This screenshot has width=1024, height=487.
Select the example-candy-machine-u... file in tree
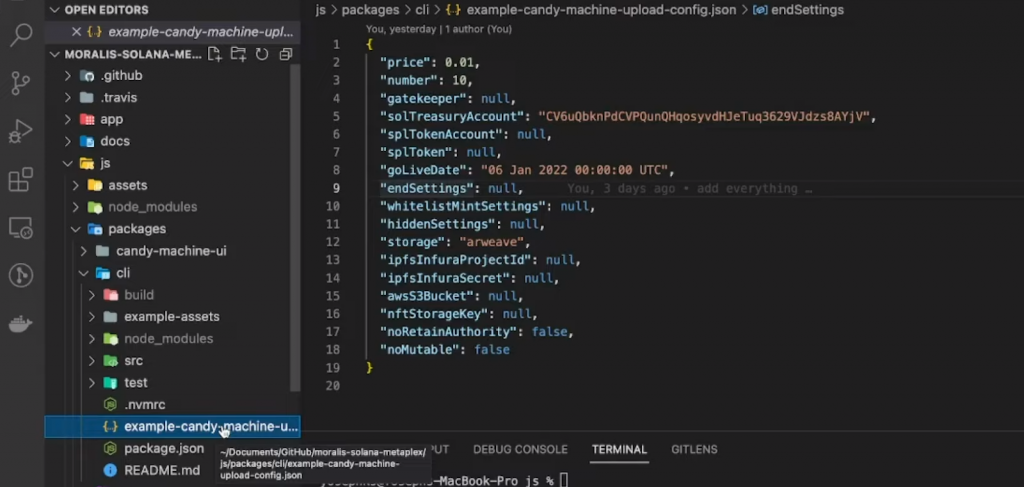[x=172, y=426]
